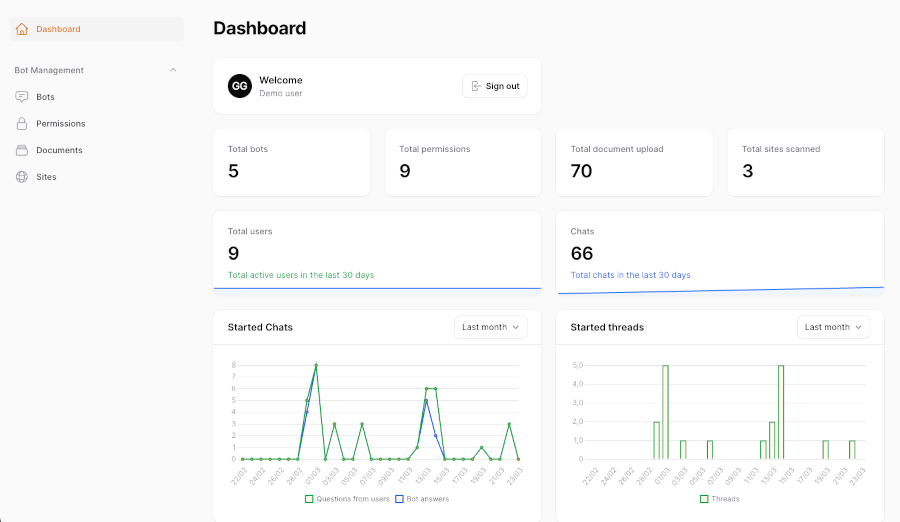This screenshot has height=522, width=900.
Task: Open the Permissions menu item
Action: point(60,124)
